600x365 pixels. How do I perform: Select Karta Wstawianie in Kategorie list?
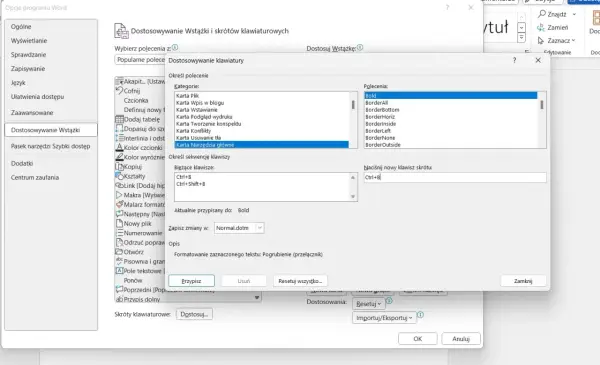pyautogui.click(x=262, y=110)
